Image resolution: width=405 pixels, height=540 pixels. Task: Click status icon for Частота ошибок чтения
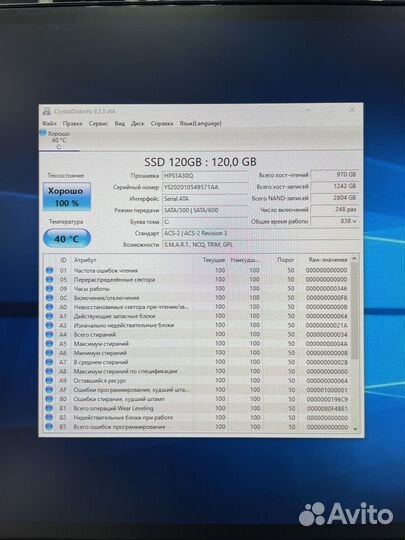[x=49, y=270]
